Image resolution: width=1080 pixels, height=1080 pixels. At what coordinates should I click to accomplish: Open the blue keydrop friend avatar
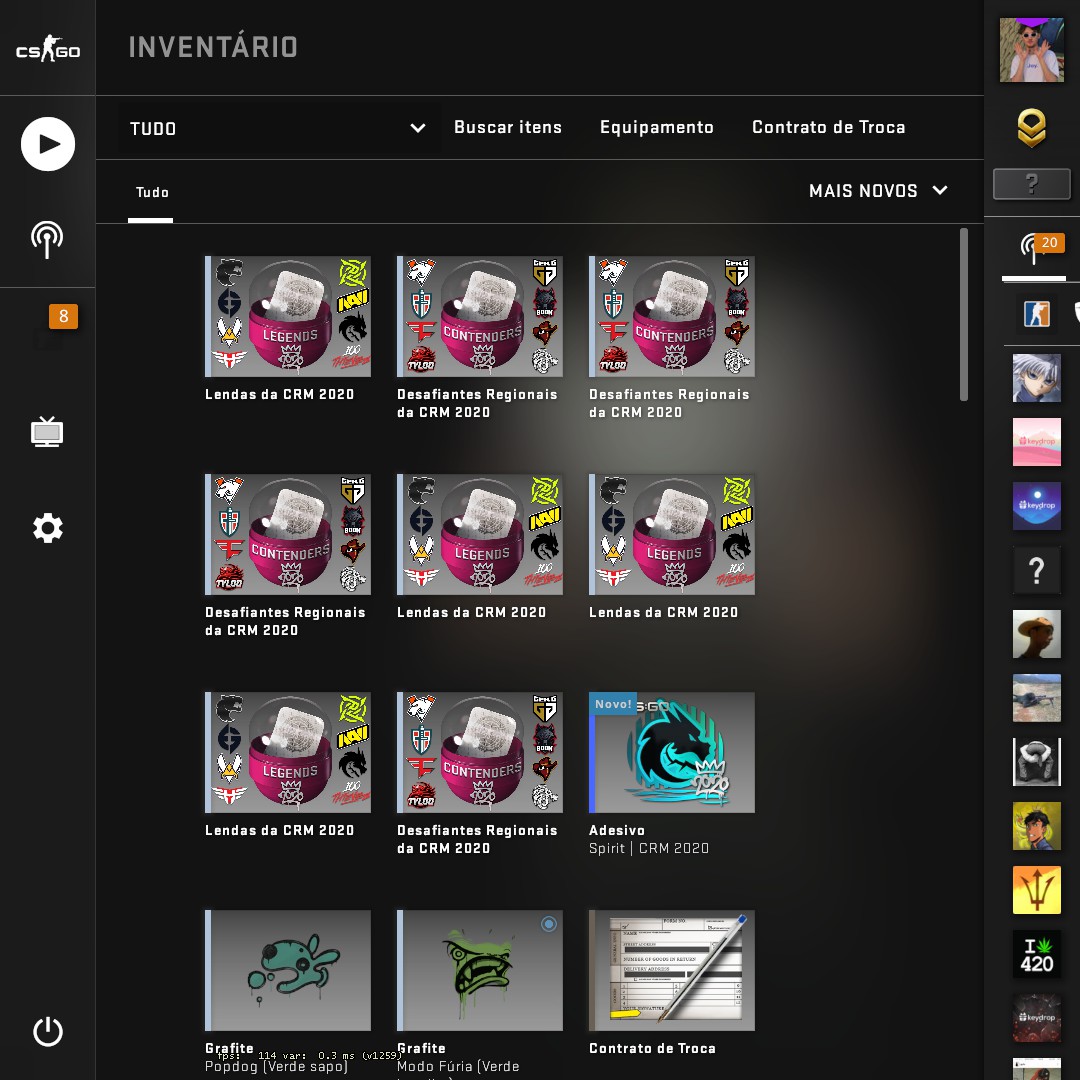coord(1037,506)
